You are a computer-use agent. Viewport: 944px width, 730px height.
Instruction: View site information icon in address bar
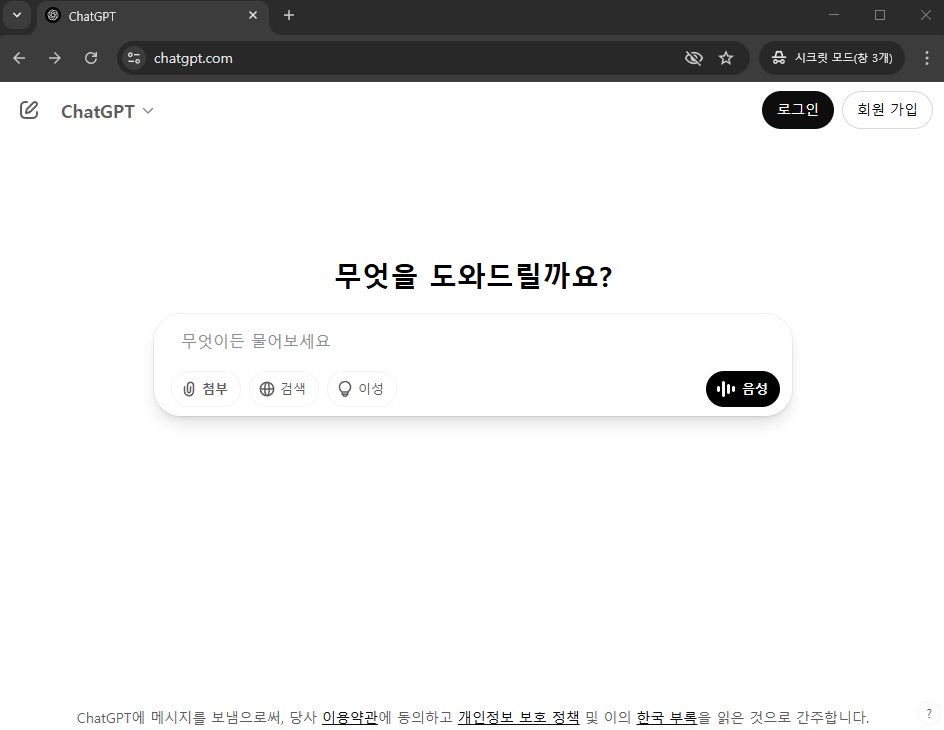pyautogui.click(x=134, y=58)
